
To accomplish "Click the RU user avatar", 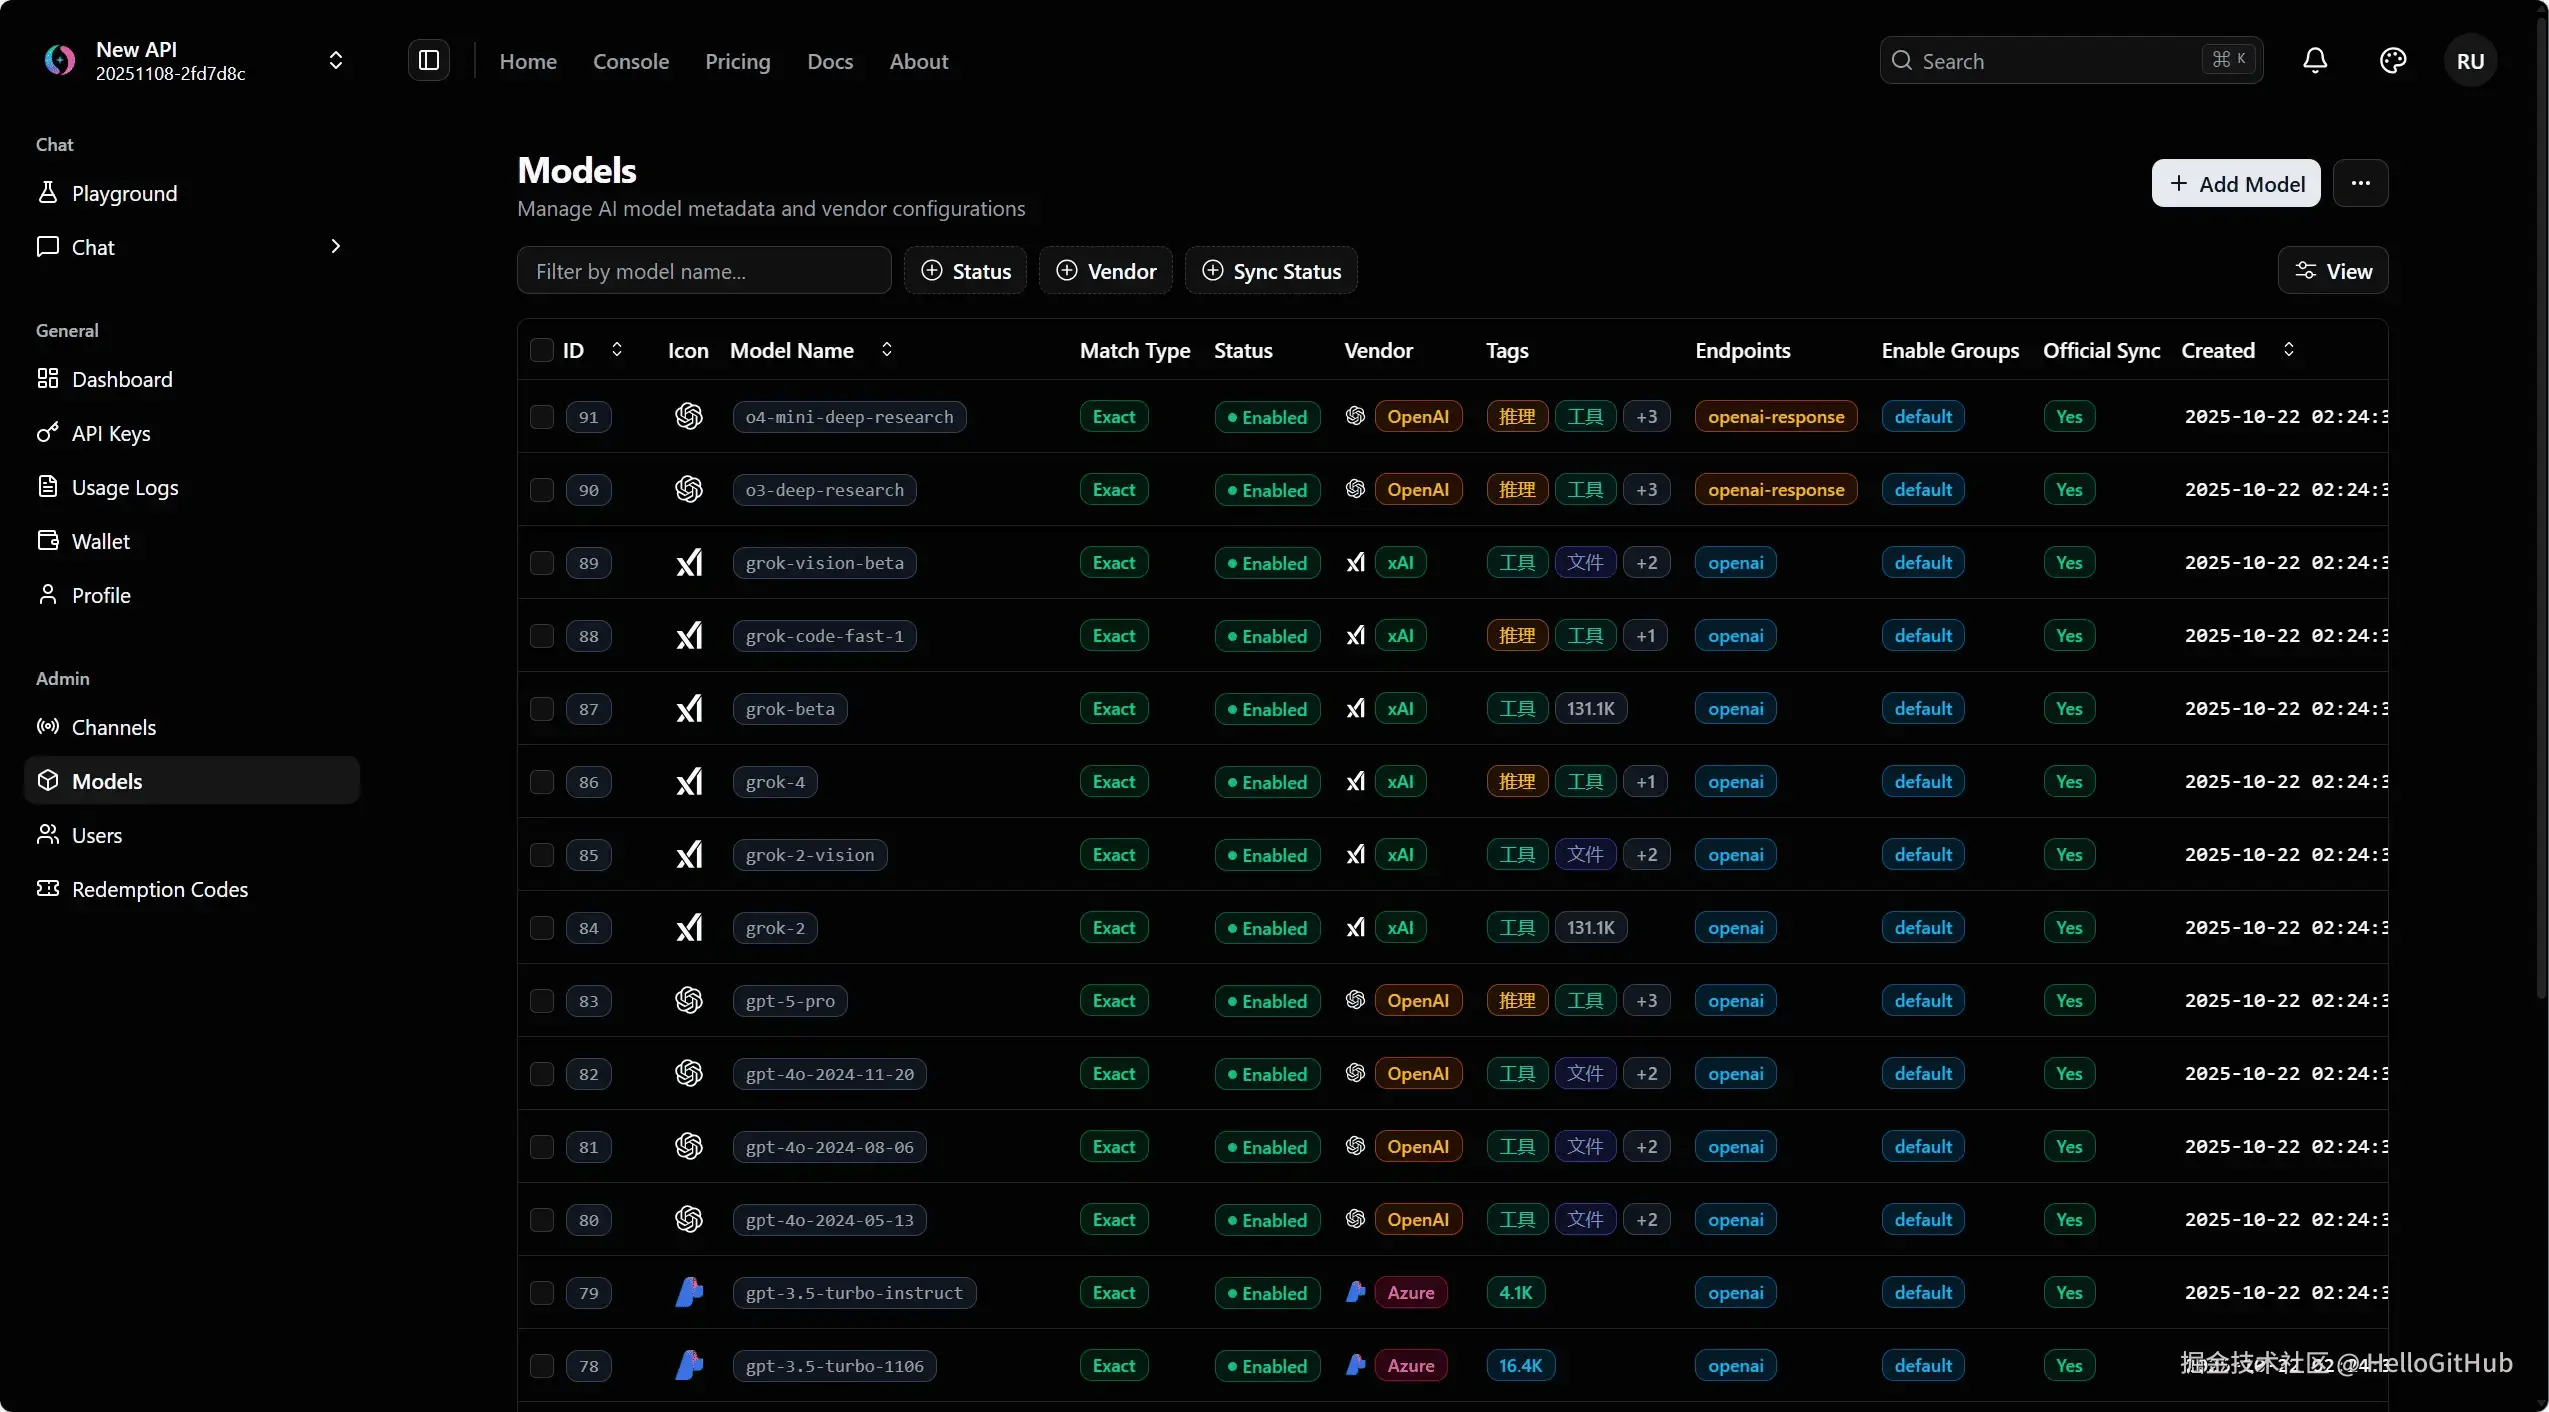I will click(2470, 61).
